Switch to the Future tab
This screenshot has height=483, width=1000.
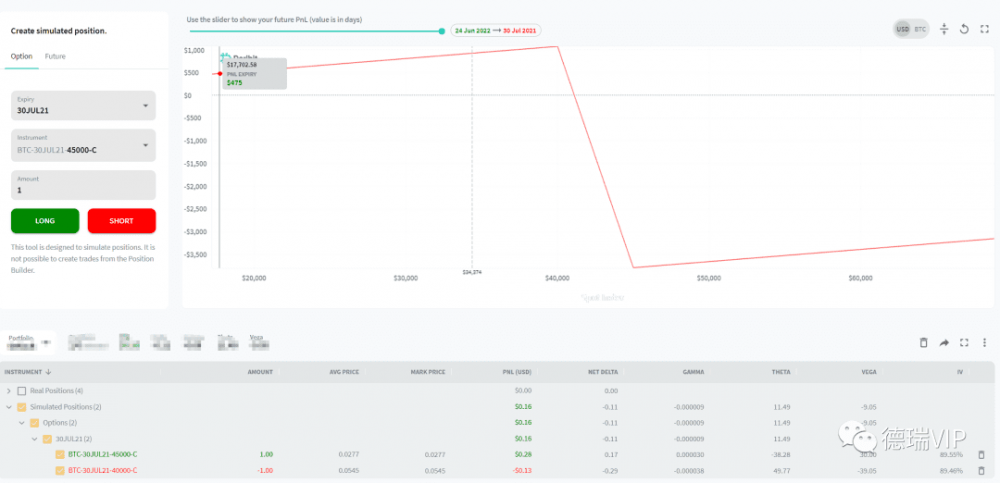(x=55, y=56)
